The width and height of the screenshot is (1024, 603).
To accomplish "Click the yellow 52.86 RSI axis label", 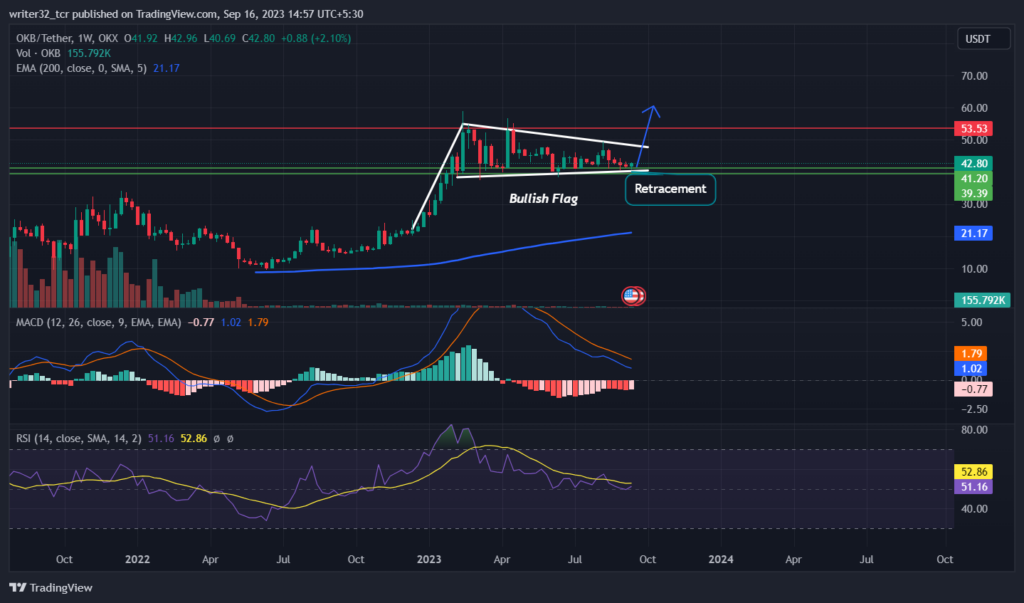I will [x=973, y=472].
